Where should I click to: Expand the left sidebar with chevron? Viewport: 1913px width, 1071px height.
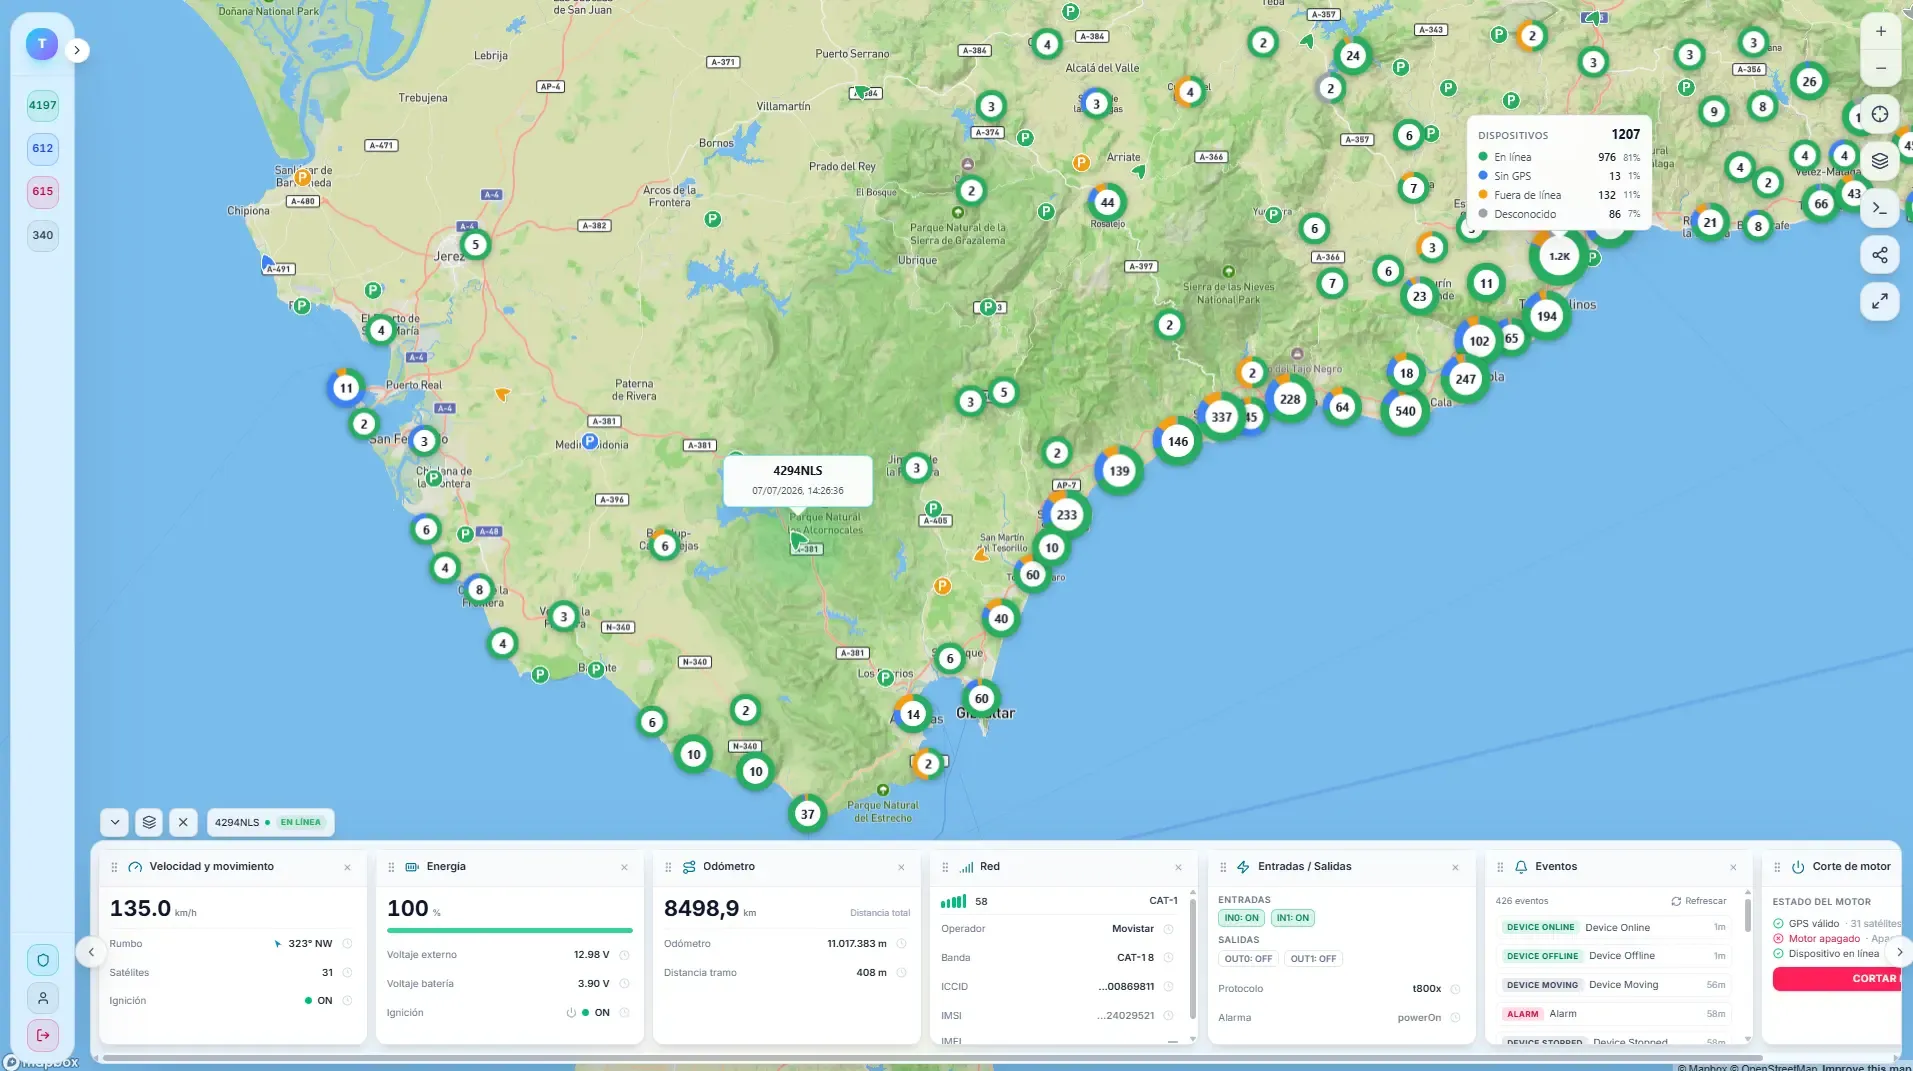(x=77, y=50)
